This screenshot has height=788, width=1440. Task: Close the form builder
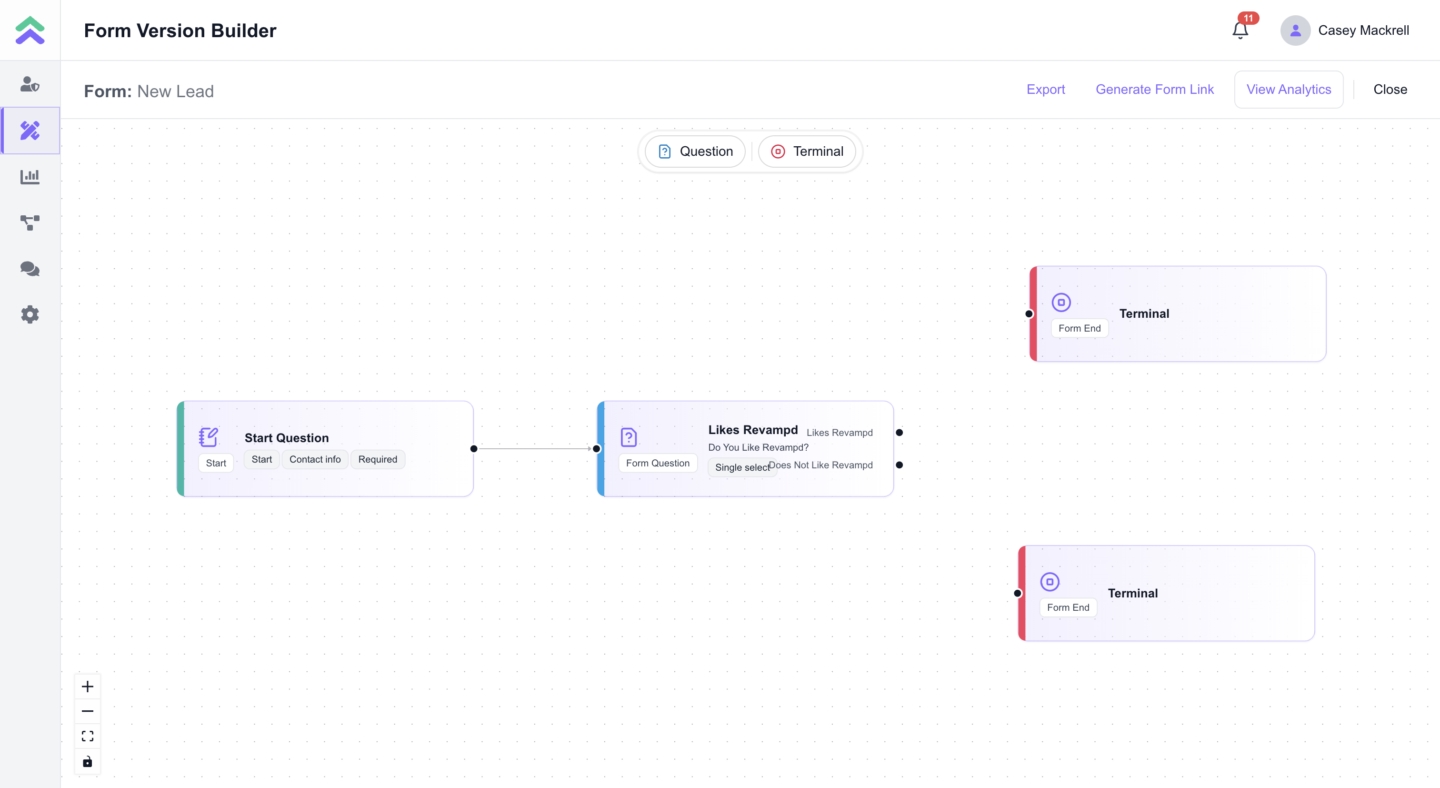[1389, 90]
